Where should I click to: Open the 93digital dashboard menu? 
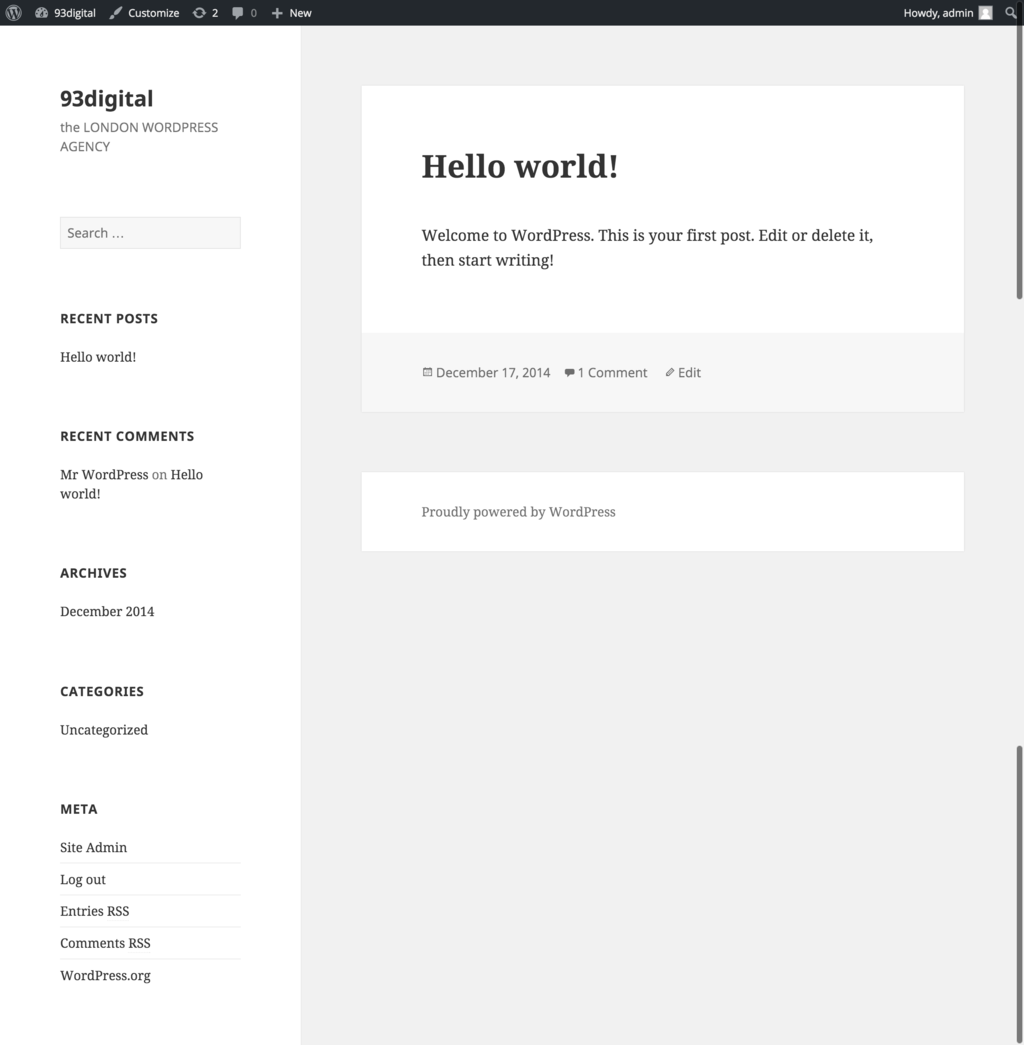click(66, 13)
